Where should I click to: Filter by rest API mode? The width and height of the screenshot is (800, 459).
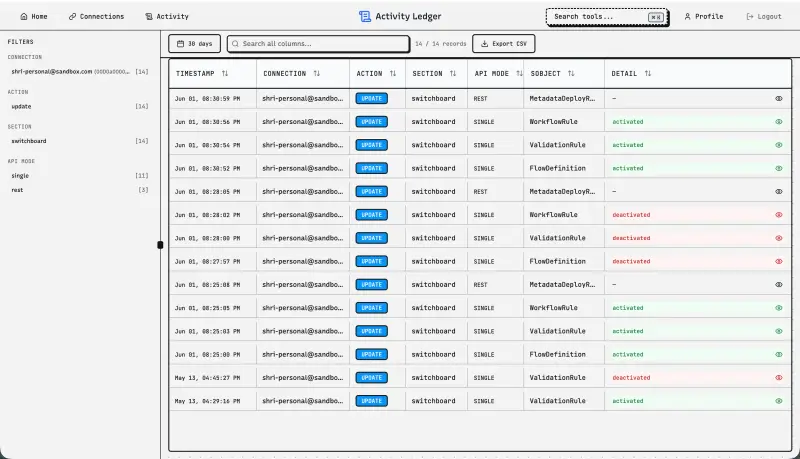[x=80, y=190]
